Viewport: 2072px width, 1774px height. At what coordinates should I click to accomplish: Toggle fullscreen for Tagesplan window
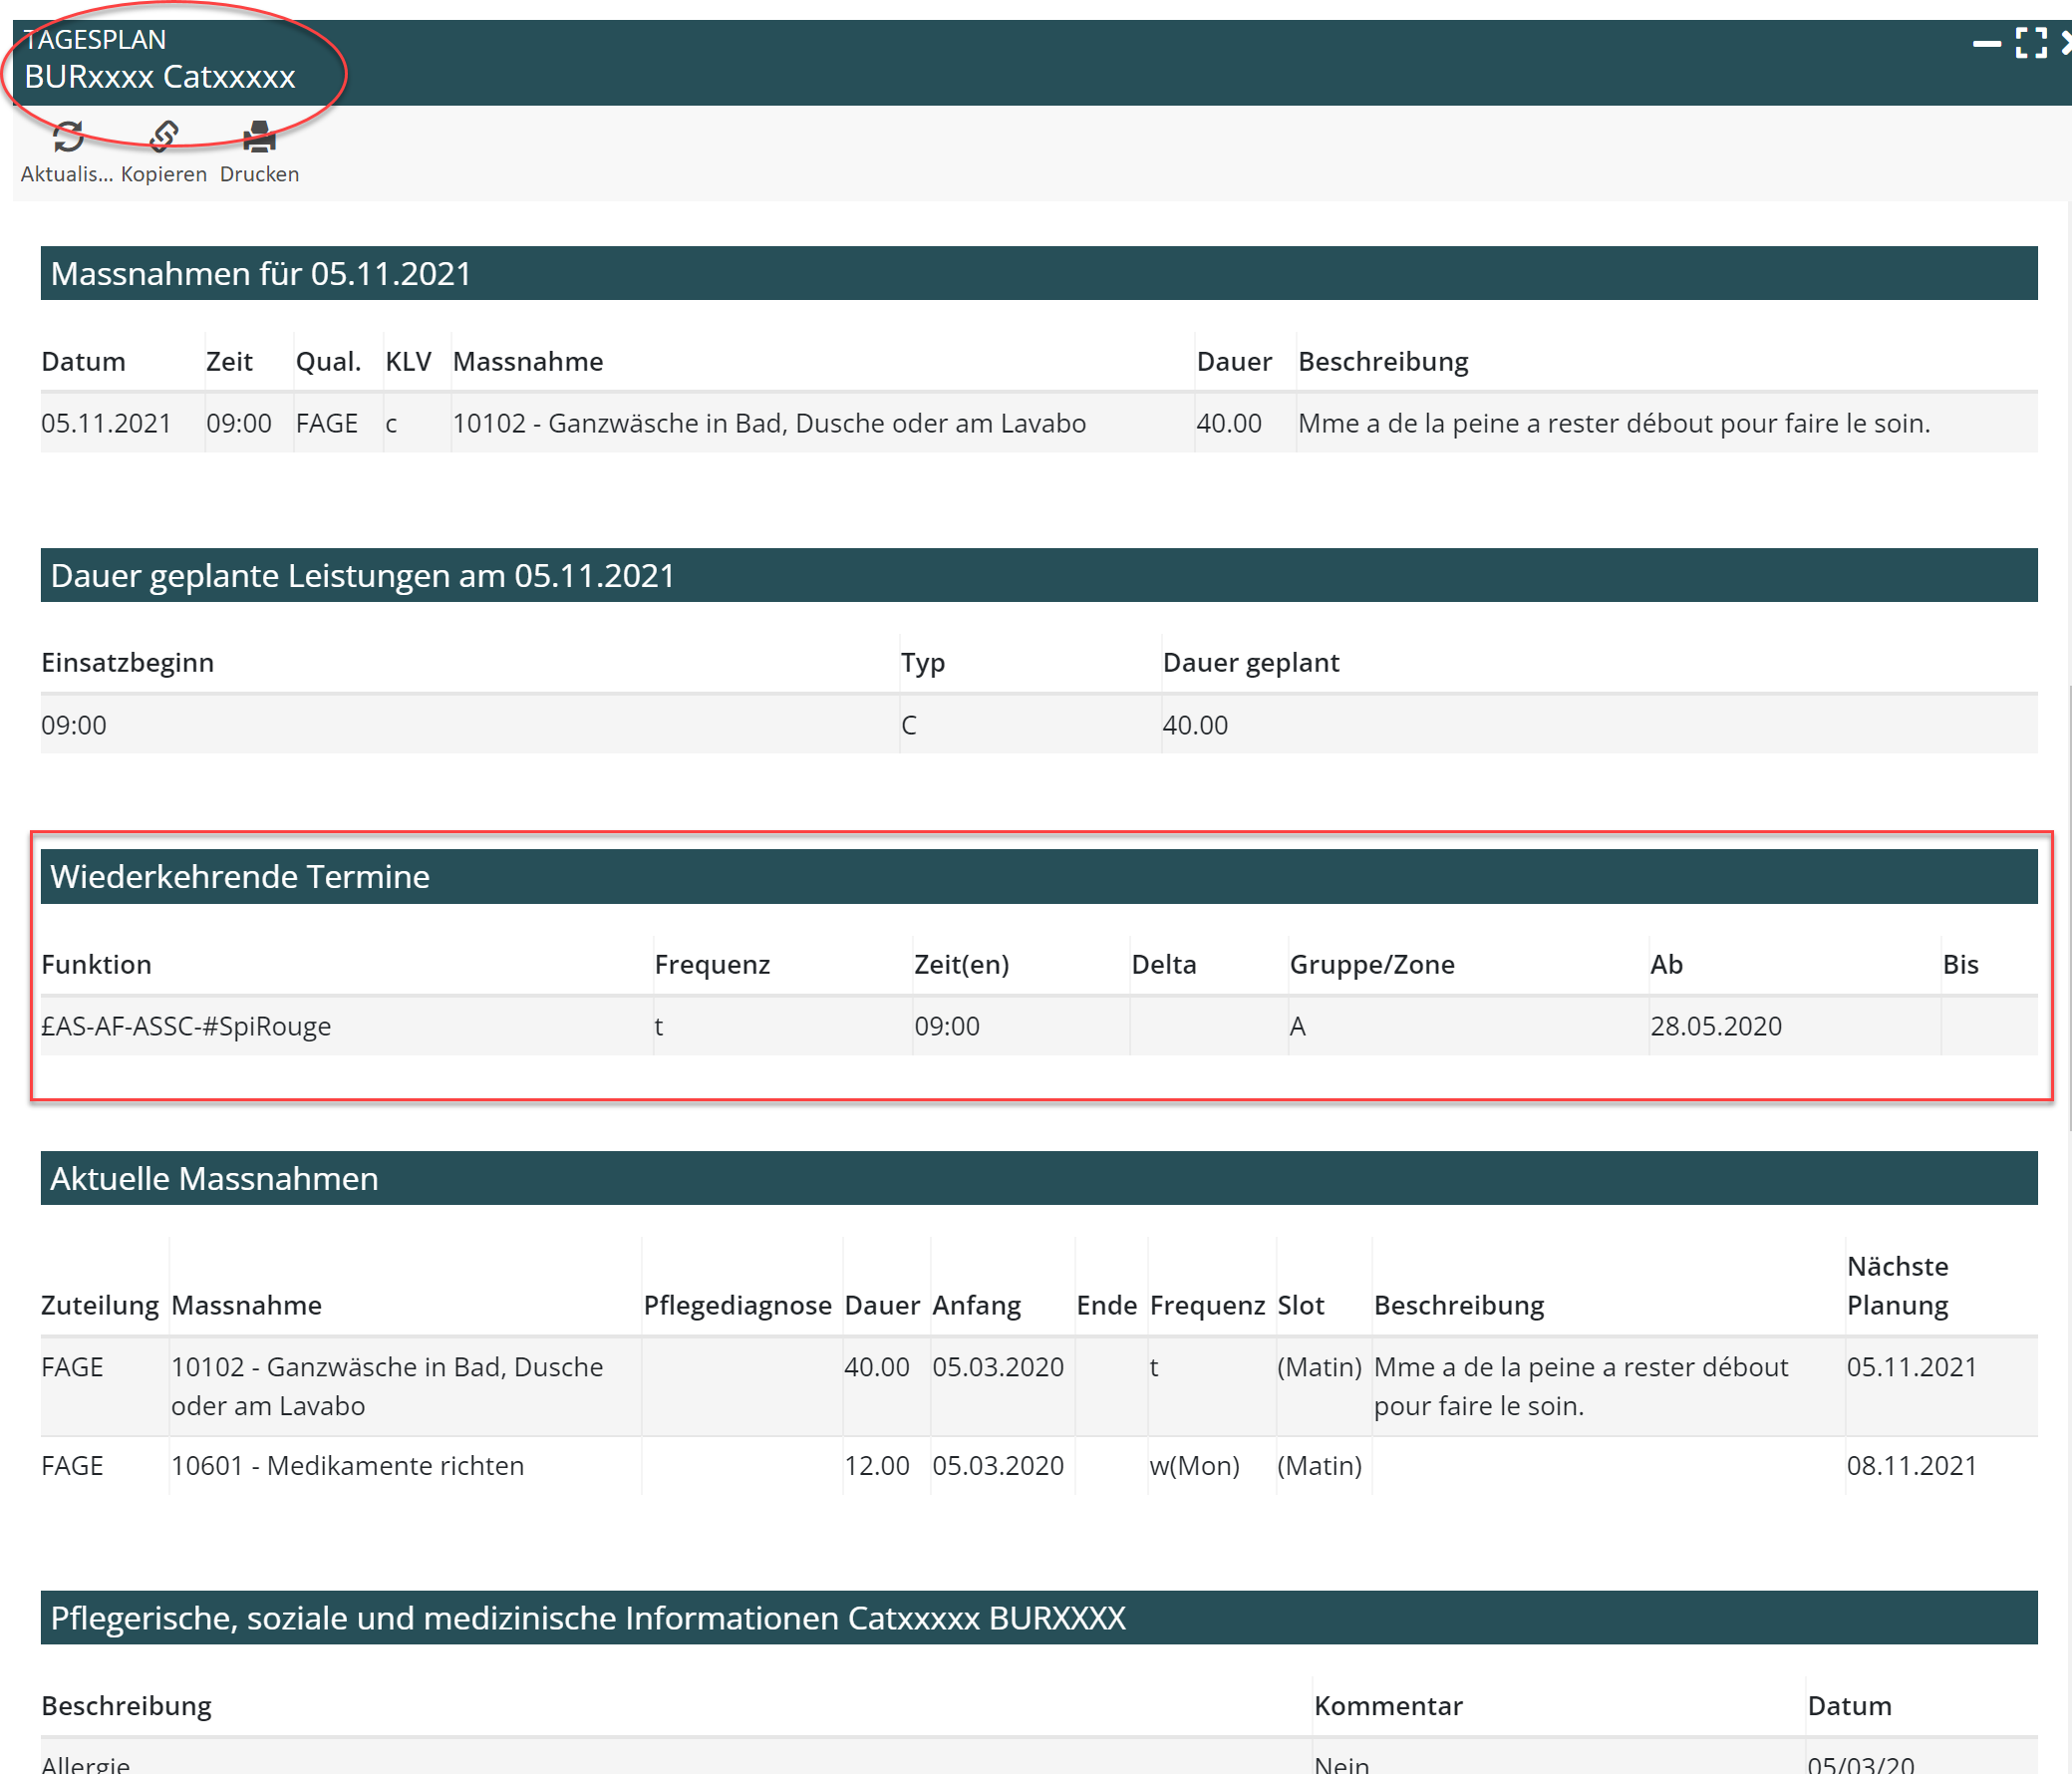click(x=2030, y=43)
